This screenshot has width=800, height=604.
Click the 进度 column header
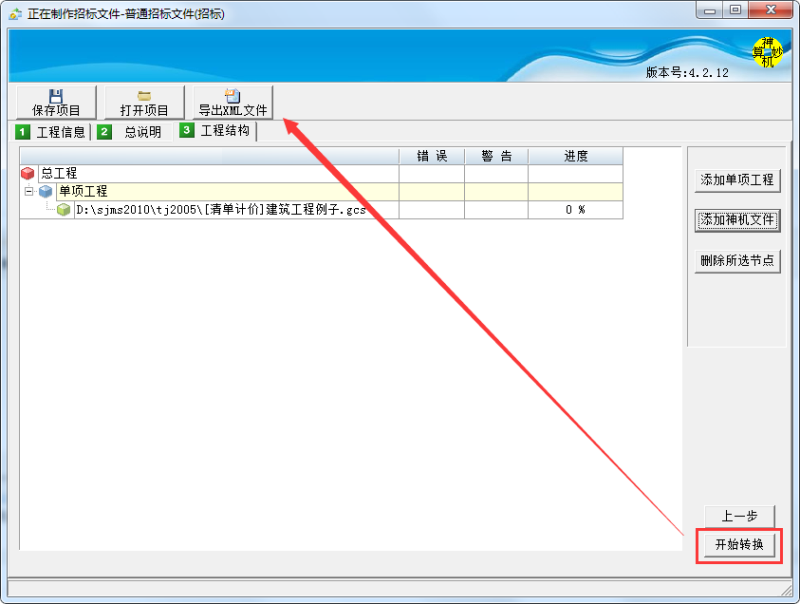[x=575, y=156]
